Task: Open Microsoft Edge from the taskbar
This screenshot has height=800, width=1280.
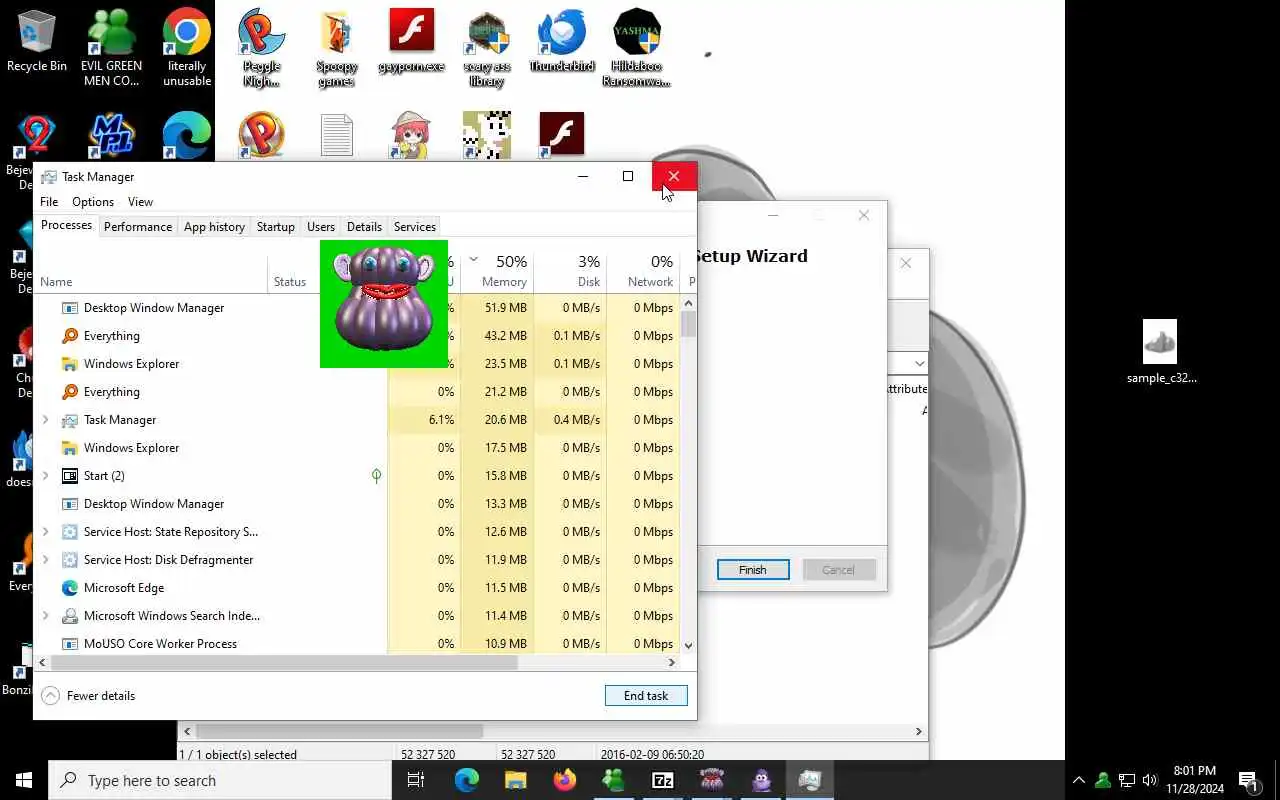Action: [x=467, y=780]
